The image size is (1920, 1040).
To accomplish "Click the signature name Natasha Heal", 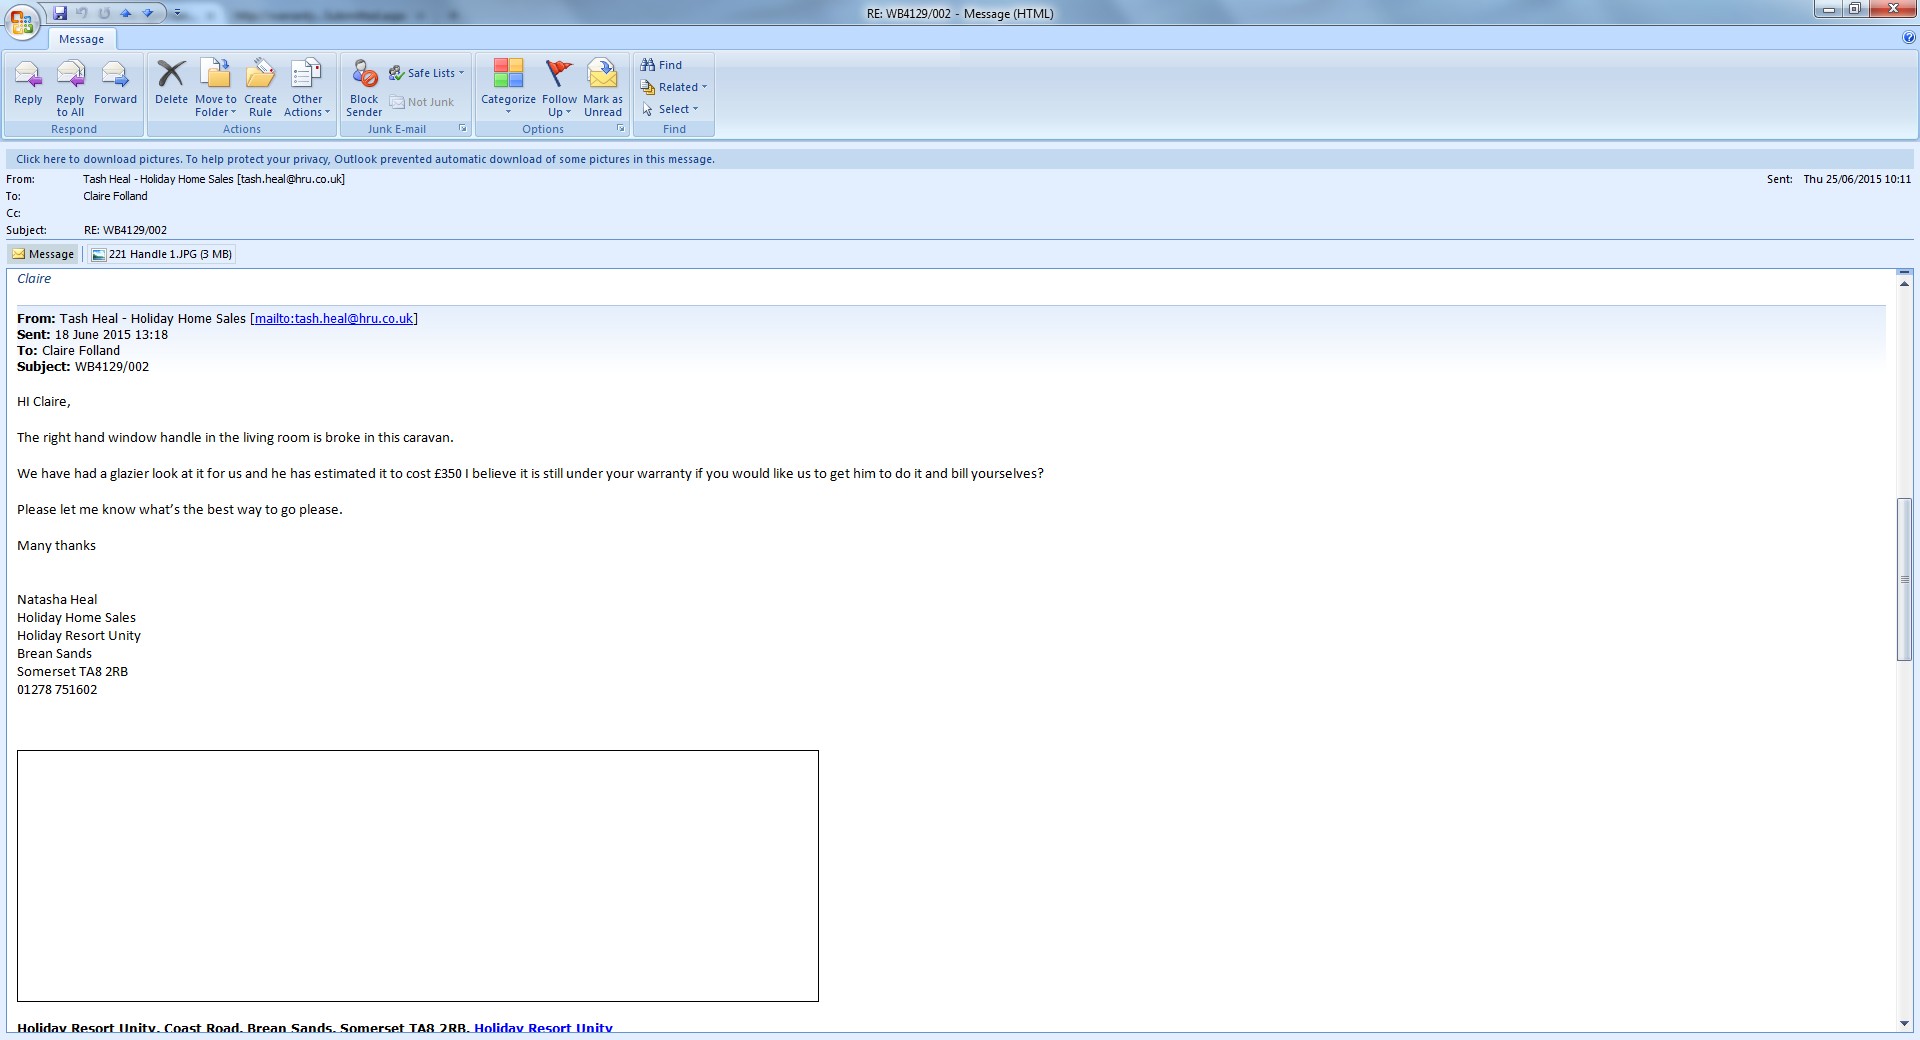I will (57, 600).
